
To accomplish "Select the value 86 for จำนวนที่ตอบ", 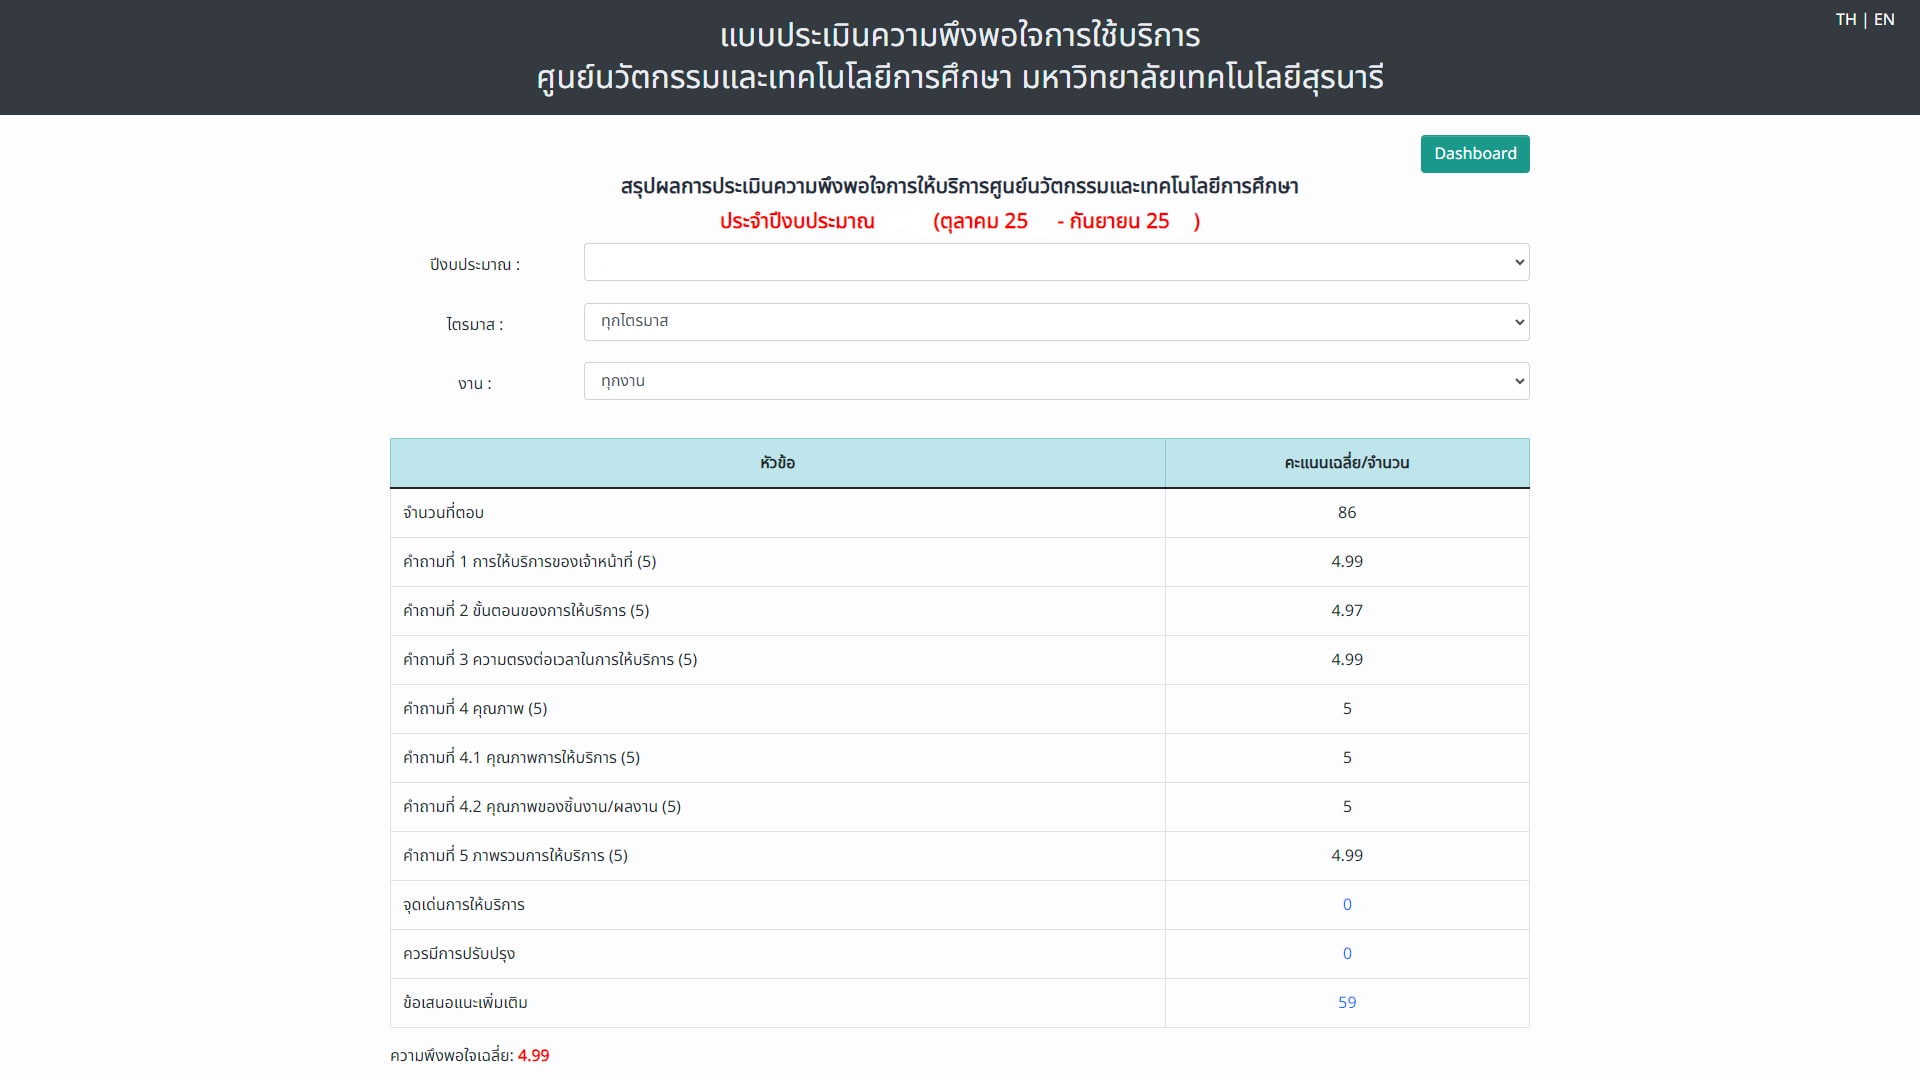I will click(1347, 513).
